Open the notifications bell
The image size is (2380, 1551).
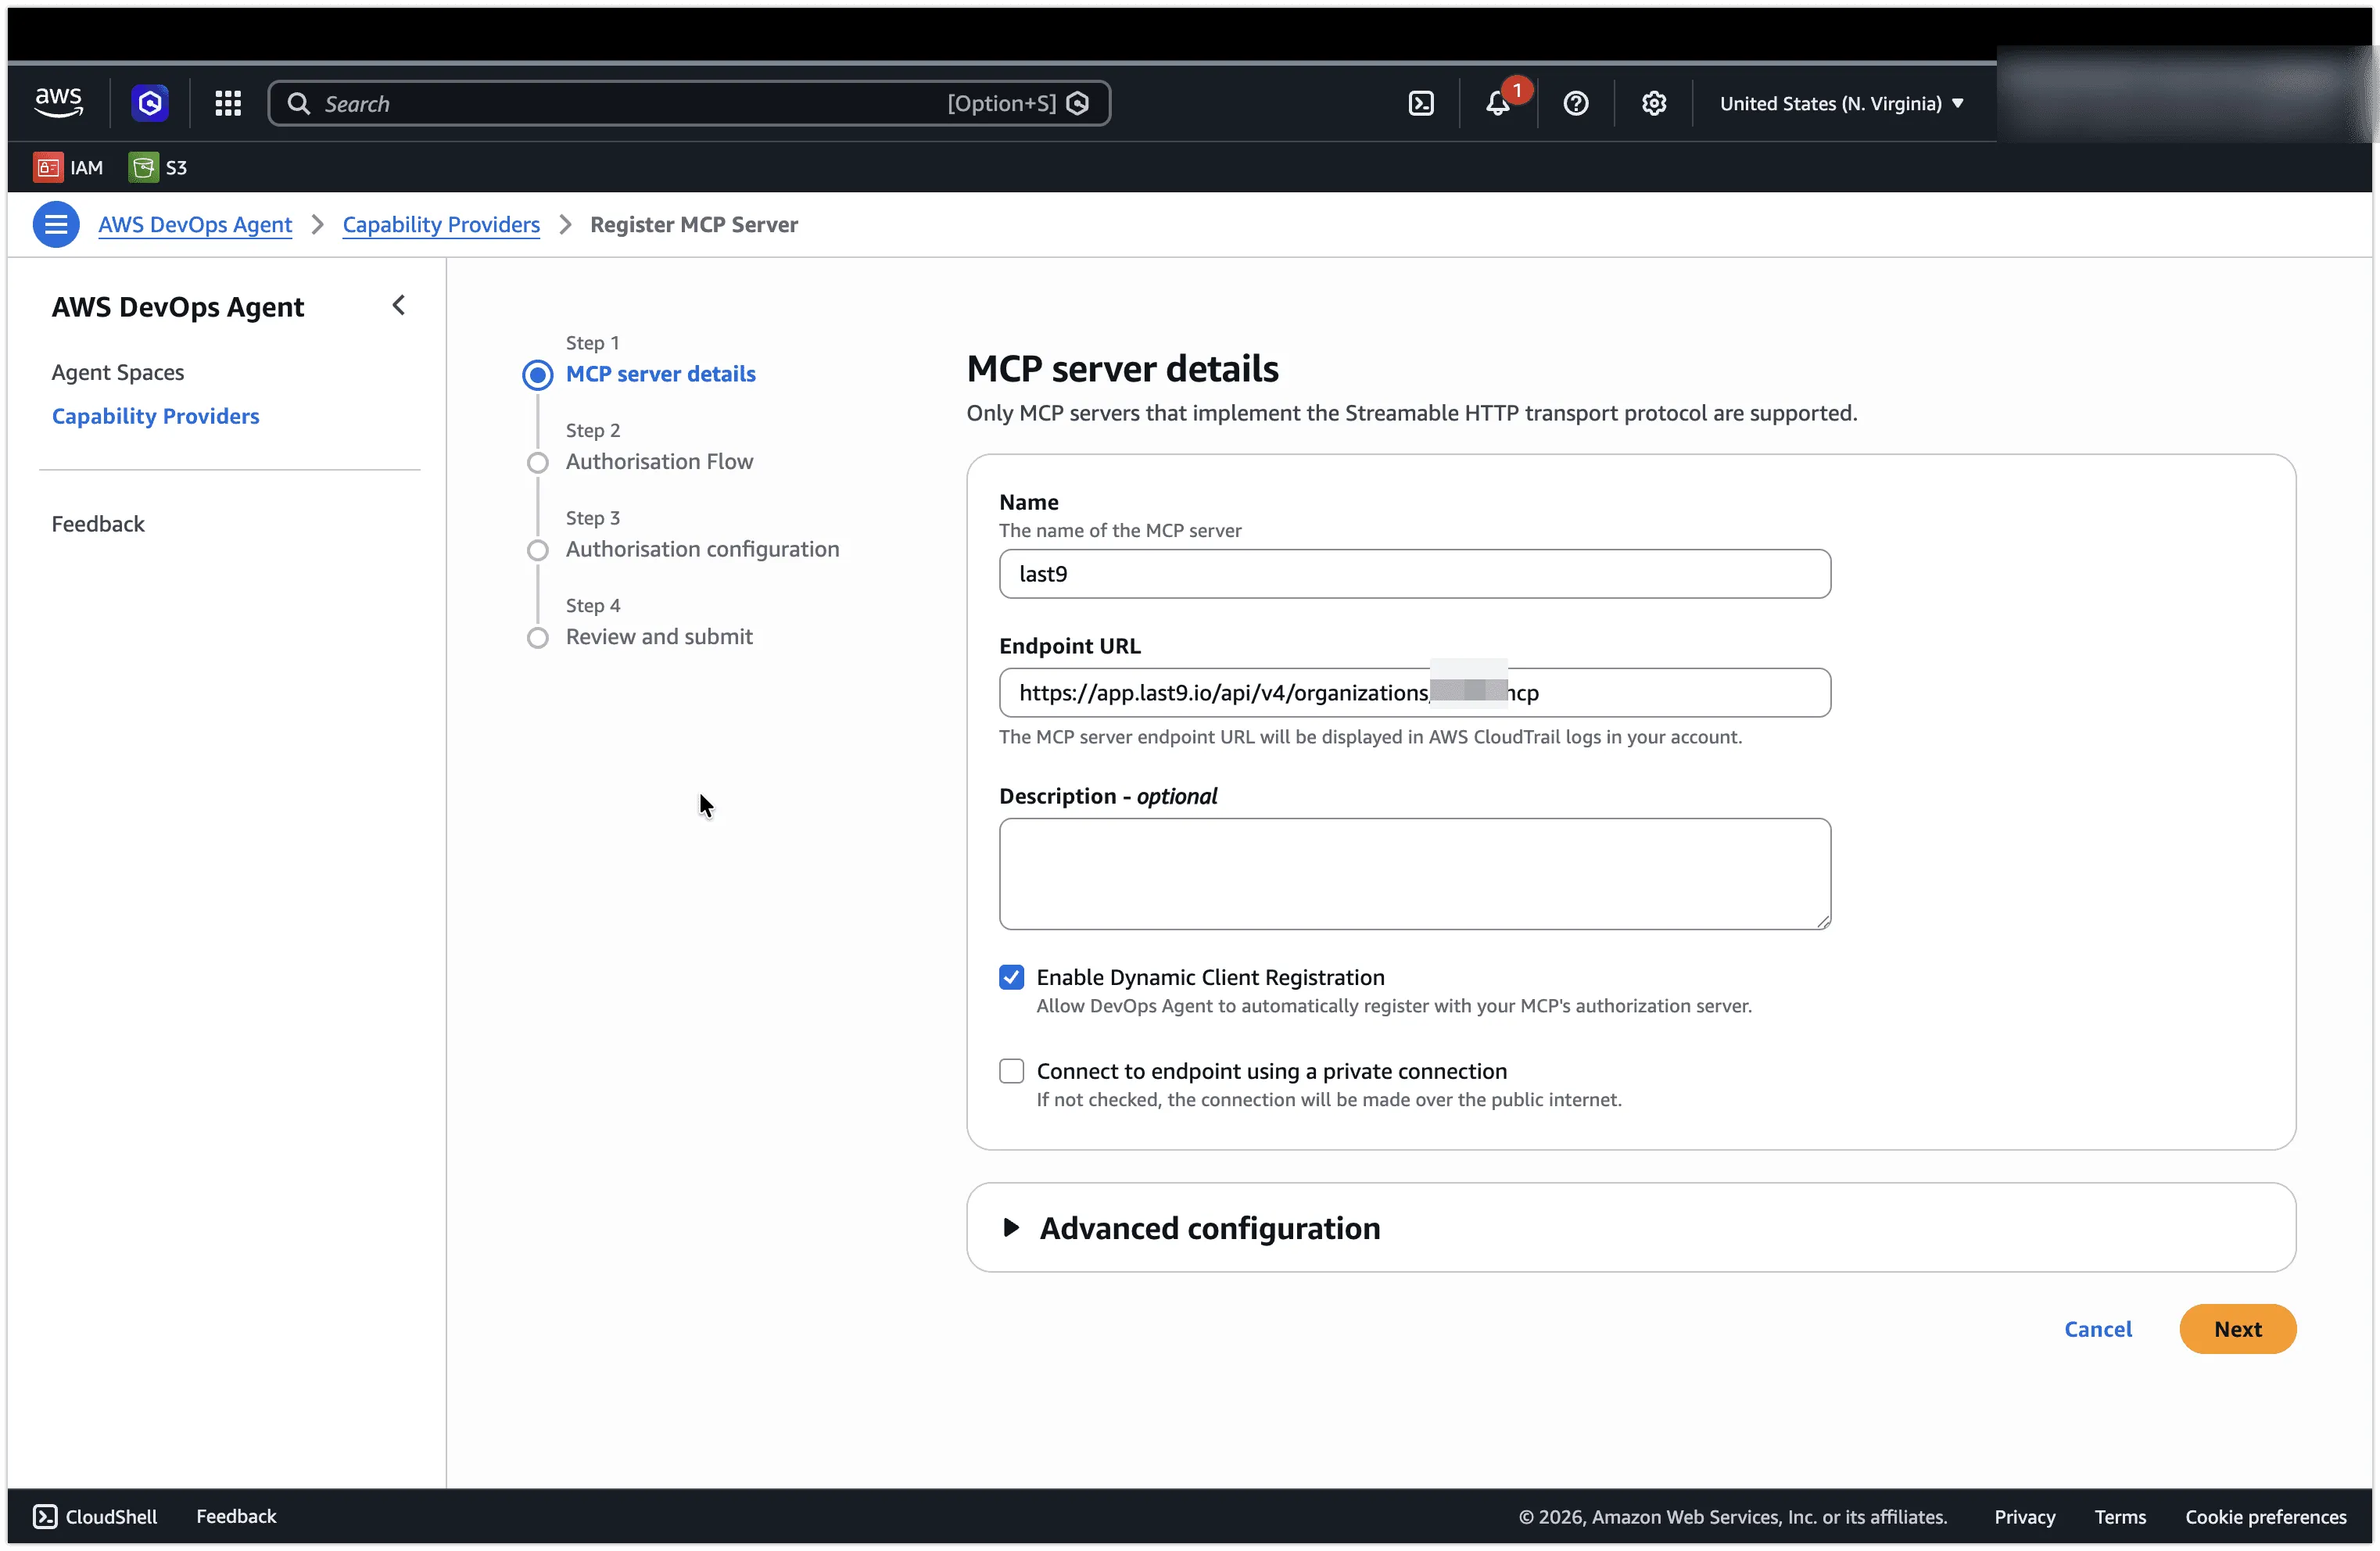point(1498,103)
